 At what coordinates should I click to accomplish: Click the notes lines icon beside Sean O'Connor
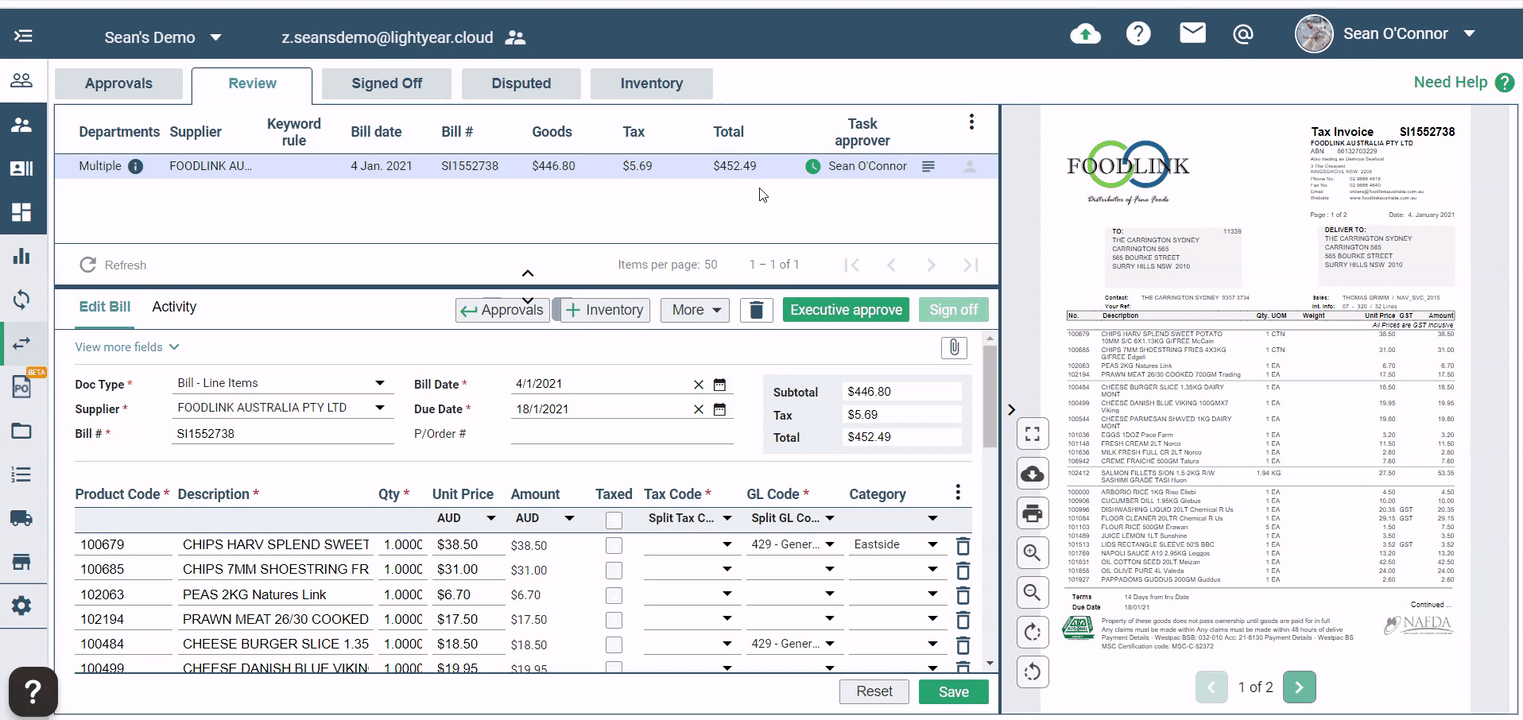coord(928,166)
